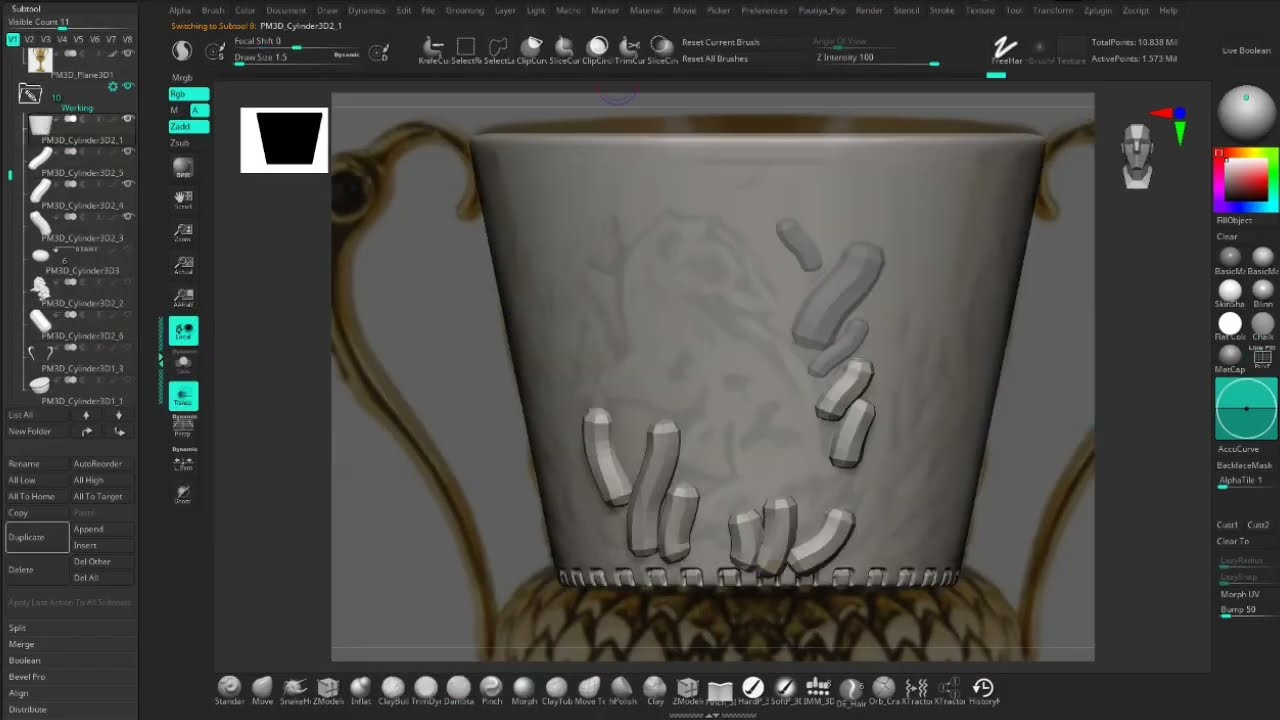
Task: Toggle the Rgb channel button
Action: click(189, 94)
